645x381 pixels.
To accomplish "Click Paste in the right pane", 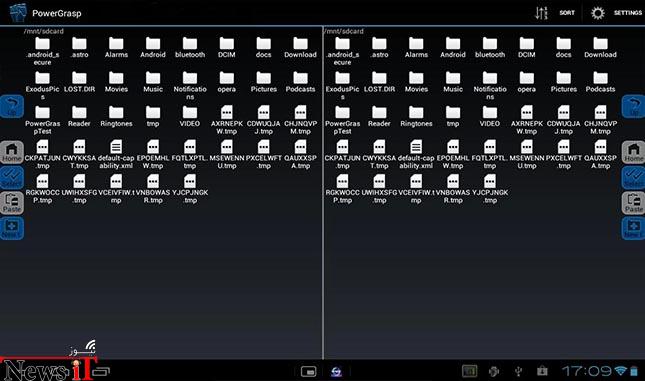I will click(633, 203).
